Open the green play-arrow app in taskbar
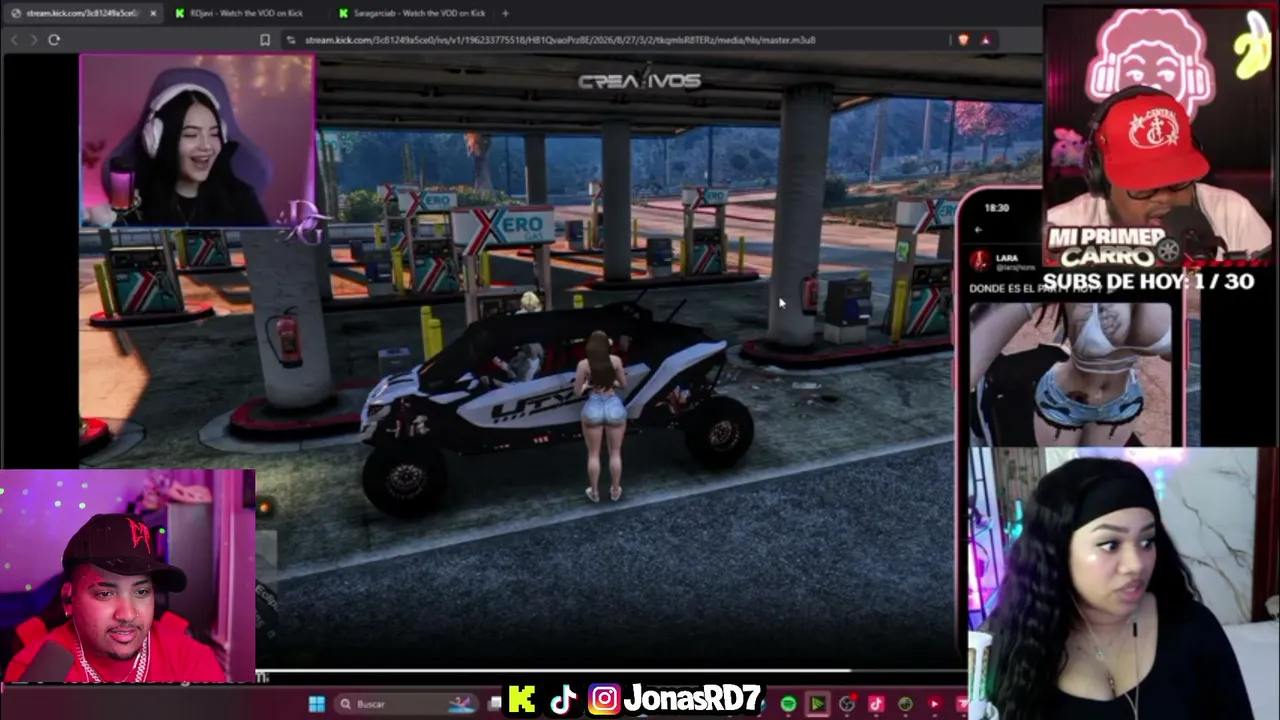 pos(817,704)
